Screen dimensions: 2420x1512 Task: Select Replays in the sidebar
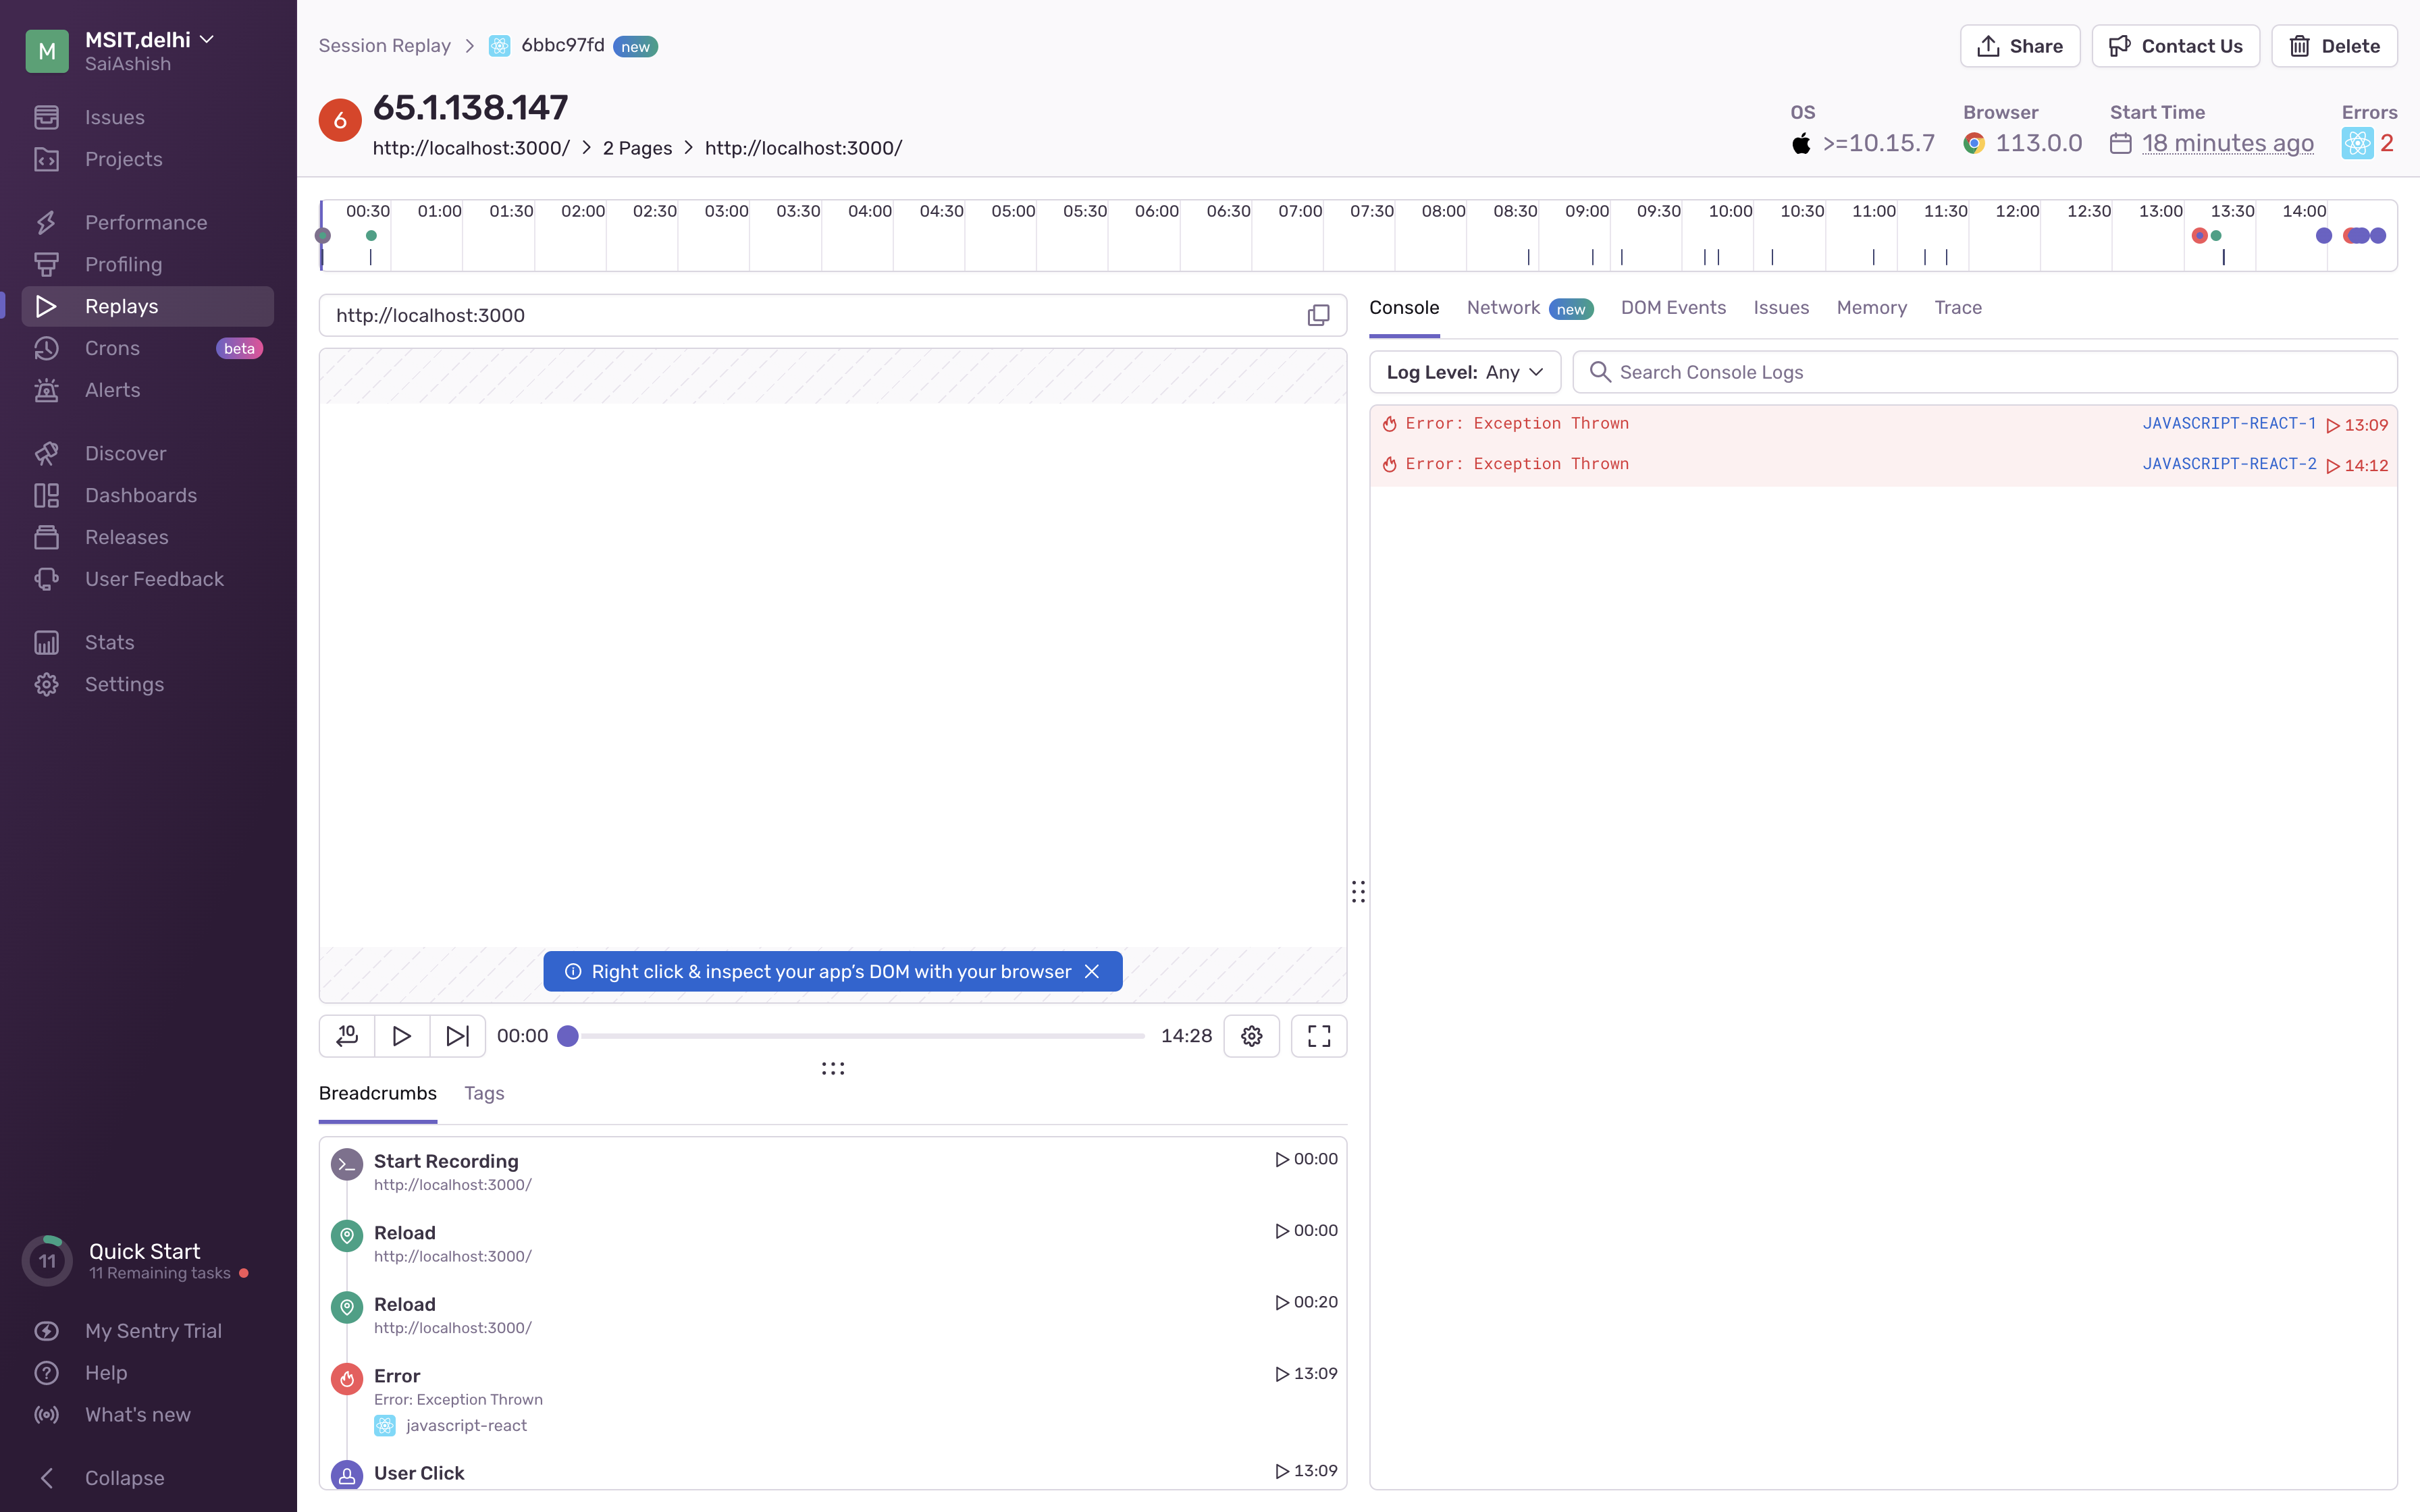point(122,306)
